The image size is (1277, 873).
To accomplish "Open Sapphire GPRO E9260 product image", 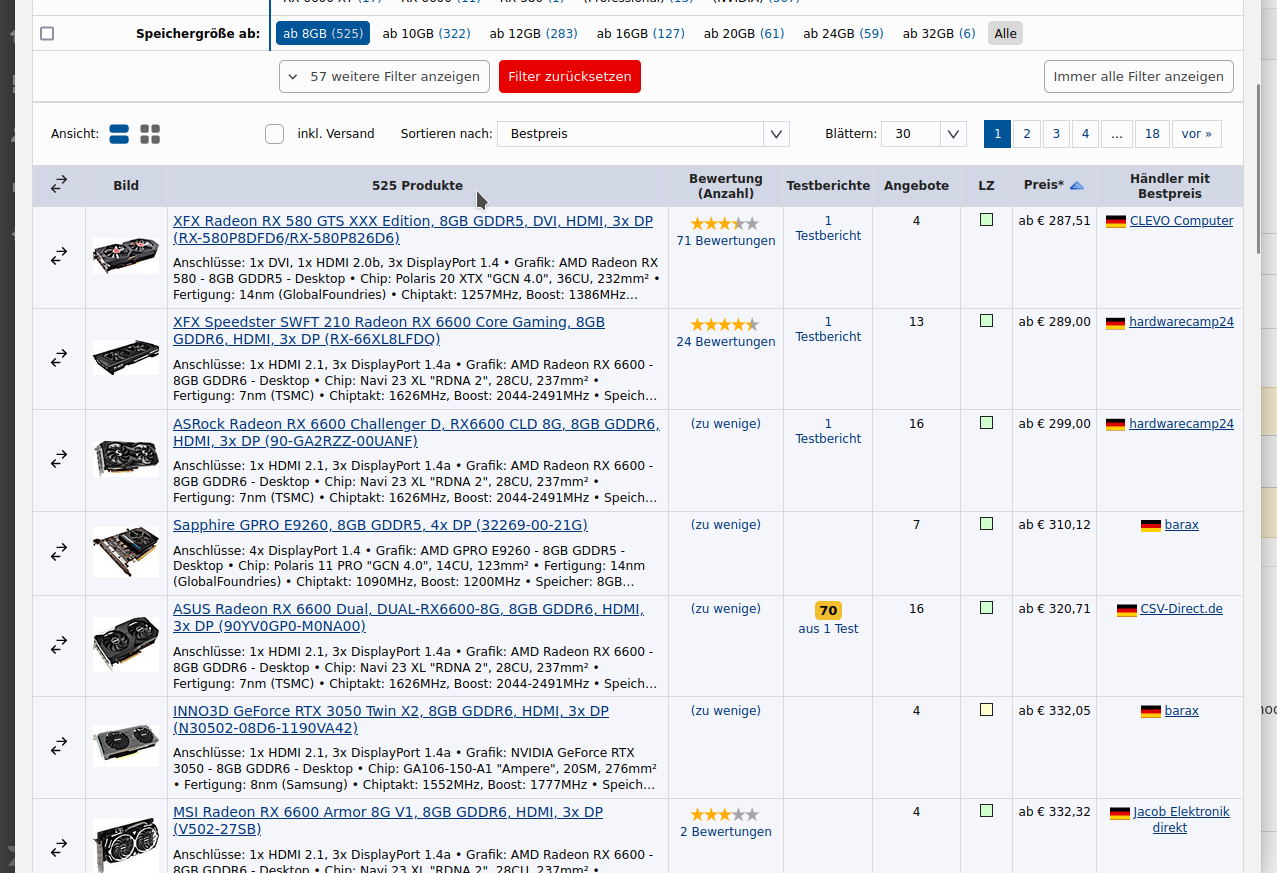I will tap(126, 552).
